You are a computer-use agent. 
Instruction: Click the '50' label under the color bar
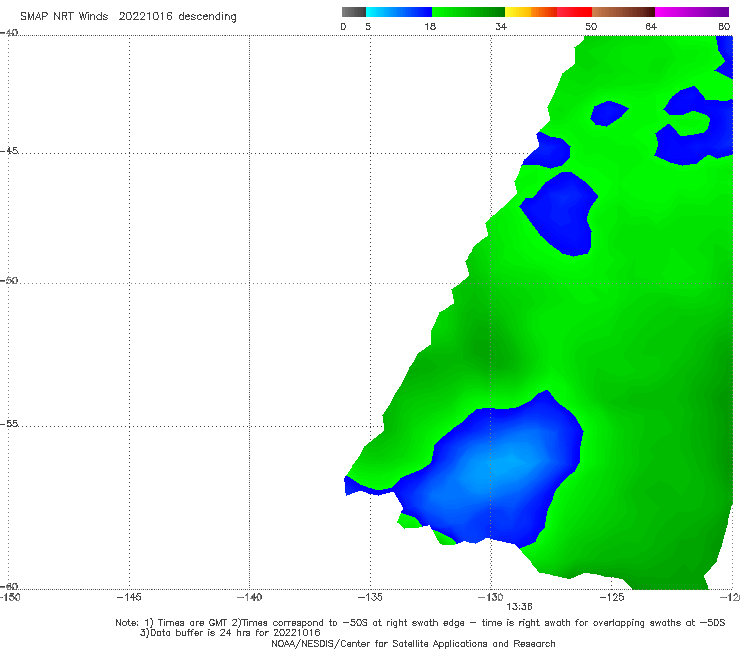591,27
